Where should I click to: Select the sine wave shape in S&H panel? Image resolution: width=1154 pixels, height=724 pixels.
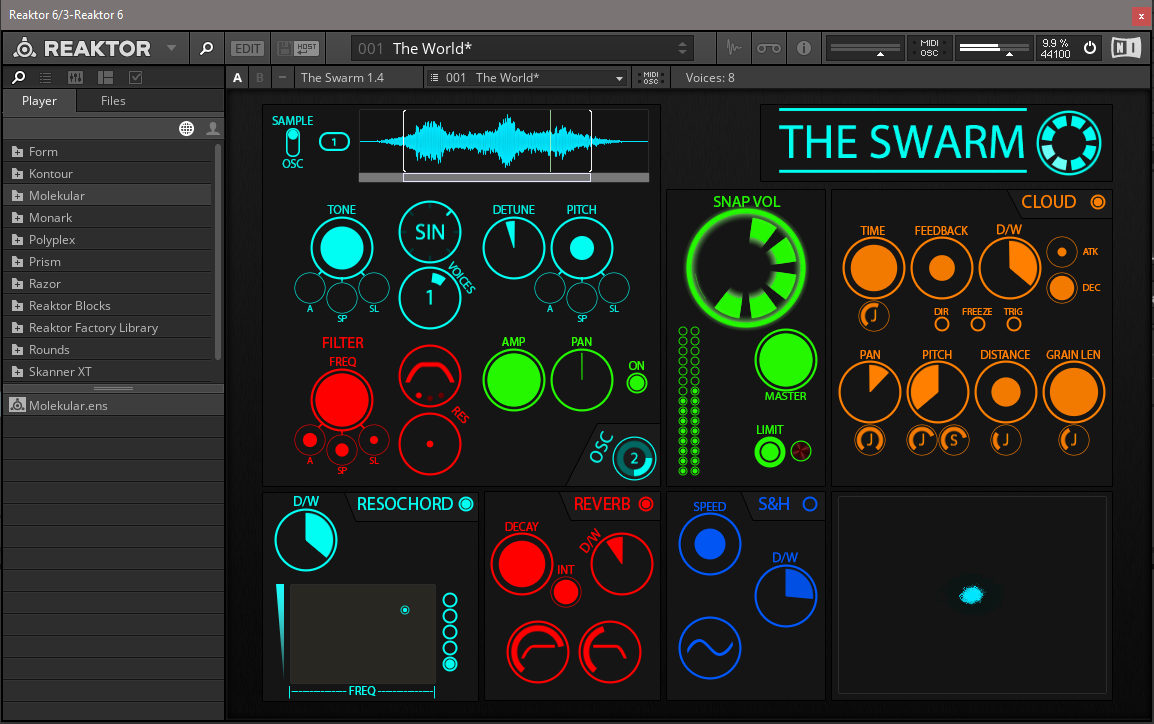709,646
